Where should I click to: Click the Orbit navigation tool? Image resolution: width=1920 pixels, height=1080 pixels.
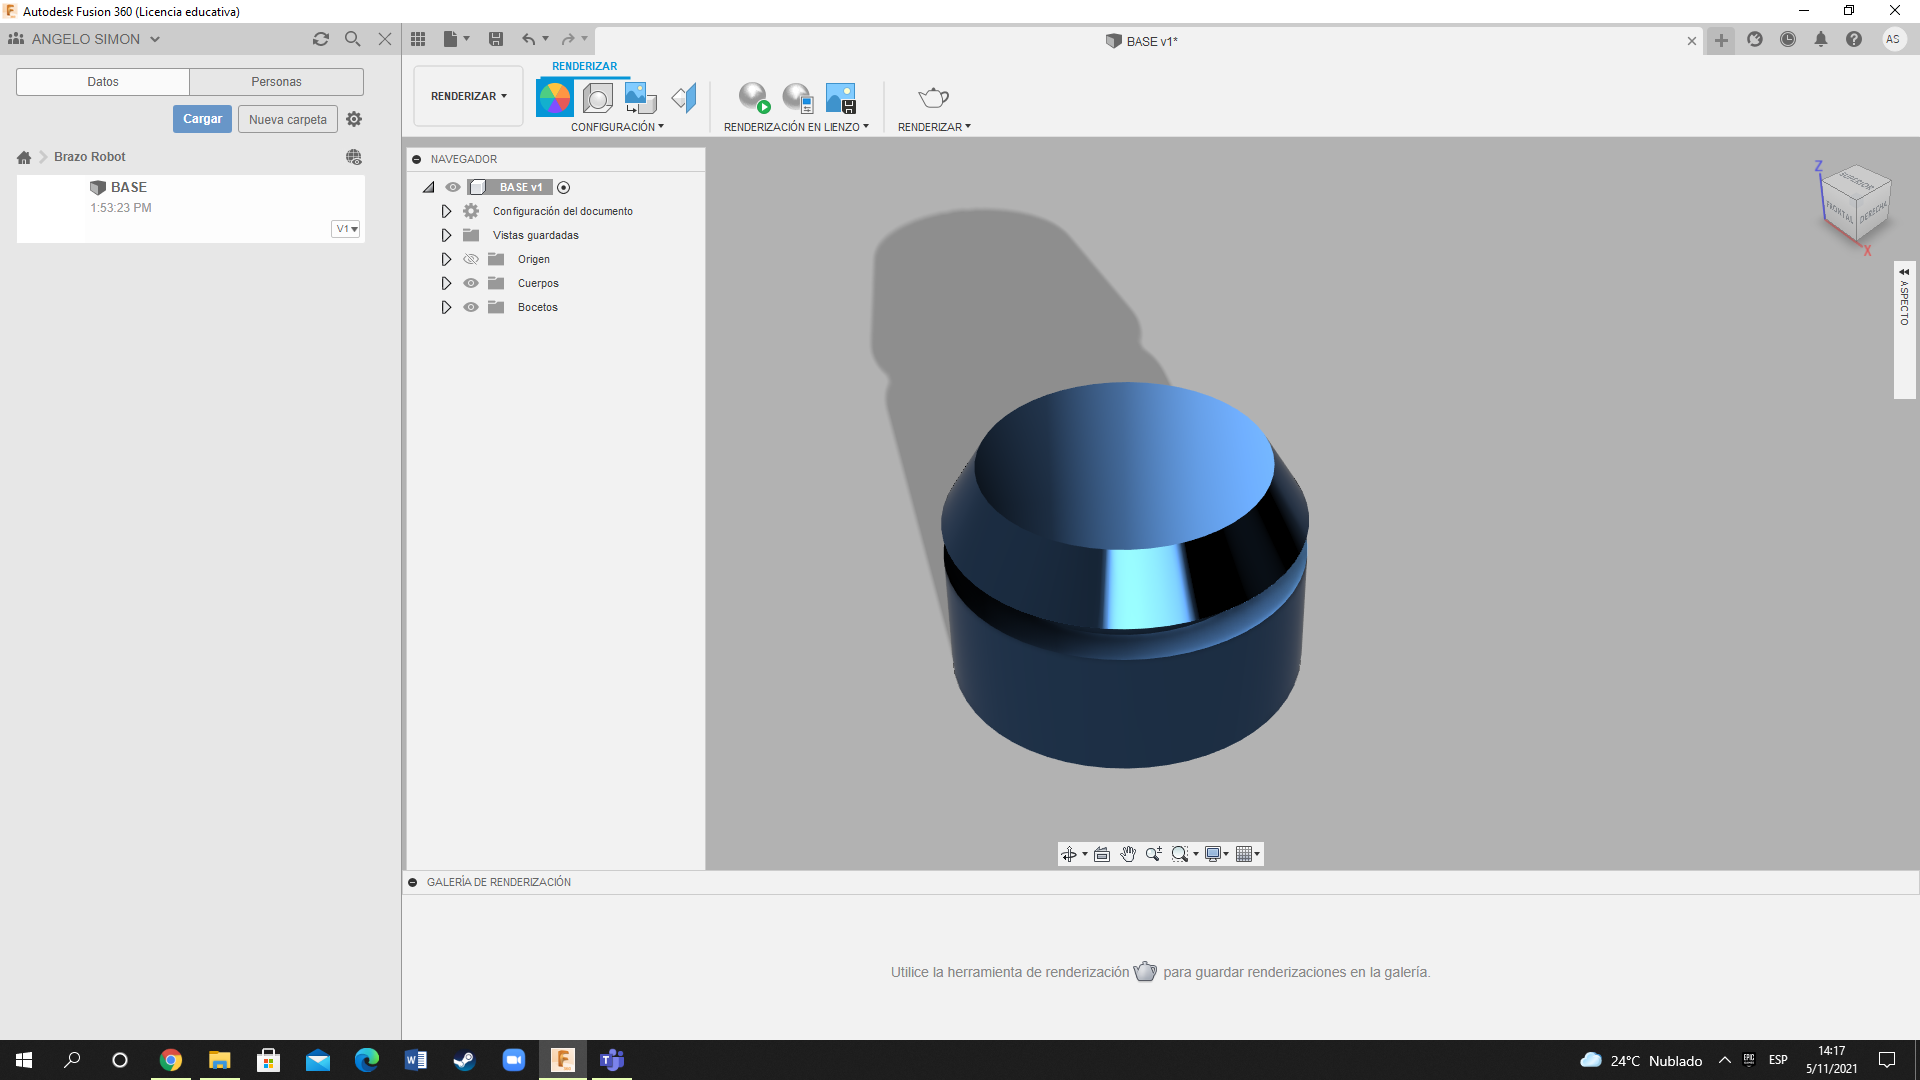(1069, 854)
